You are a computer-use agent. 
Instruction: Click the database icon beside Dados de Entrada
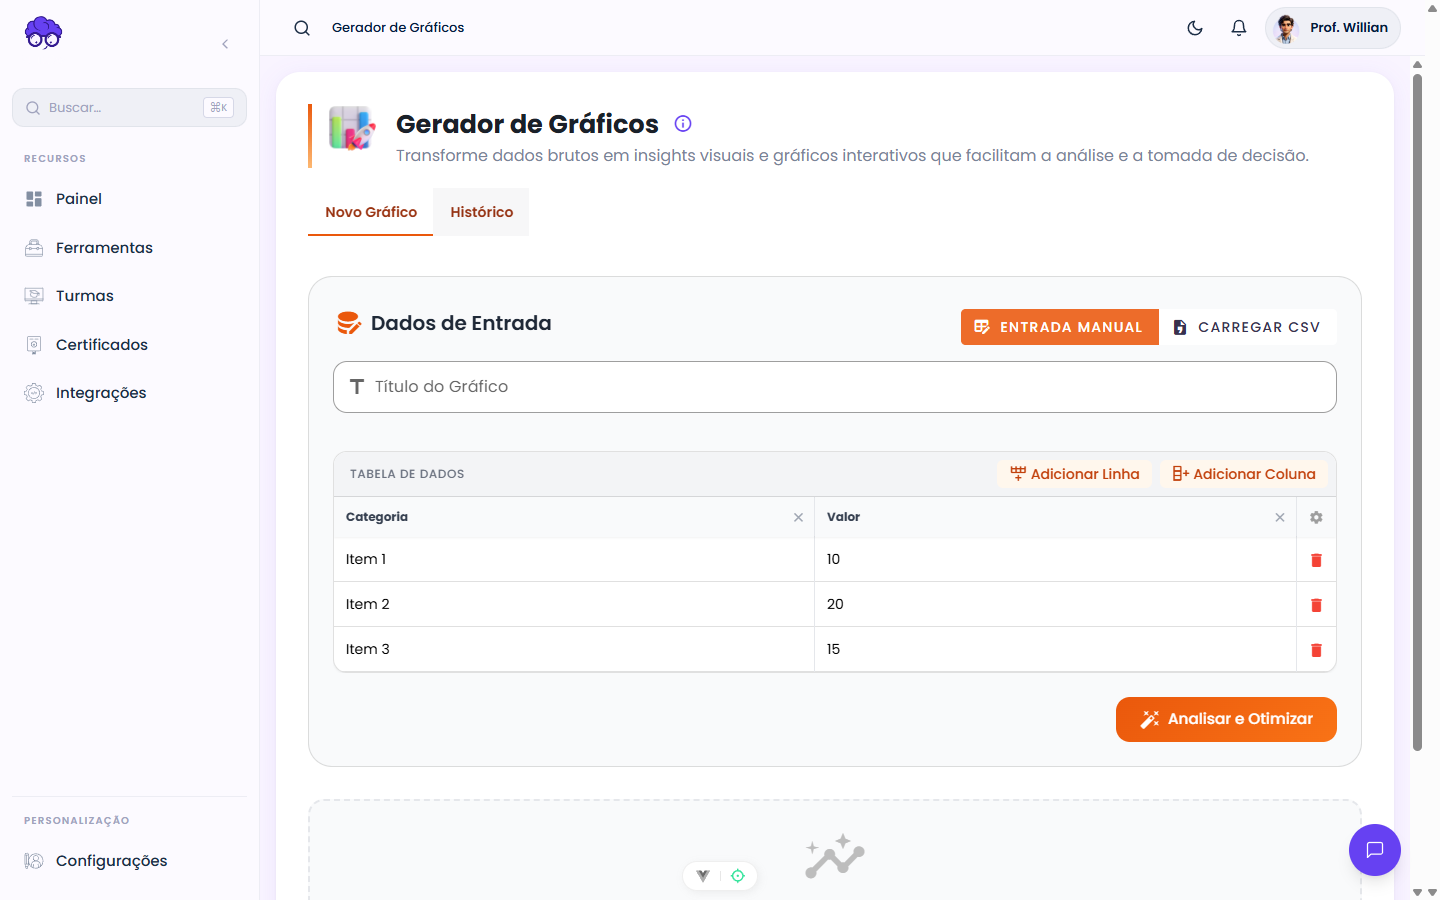tap(349, 323)
